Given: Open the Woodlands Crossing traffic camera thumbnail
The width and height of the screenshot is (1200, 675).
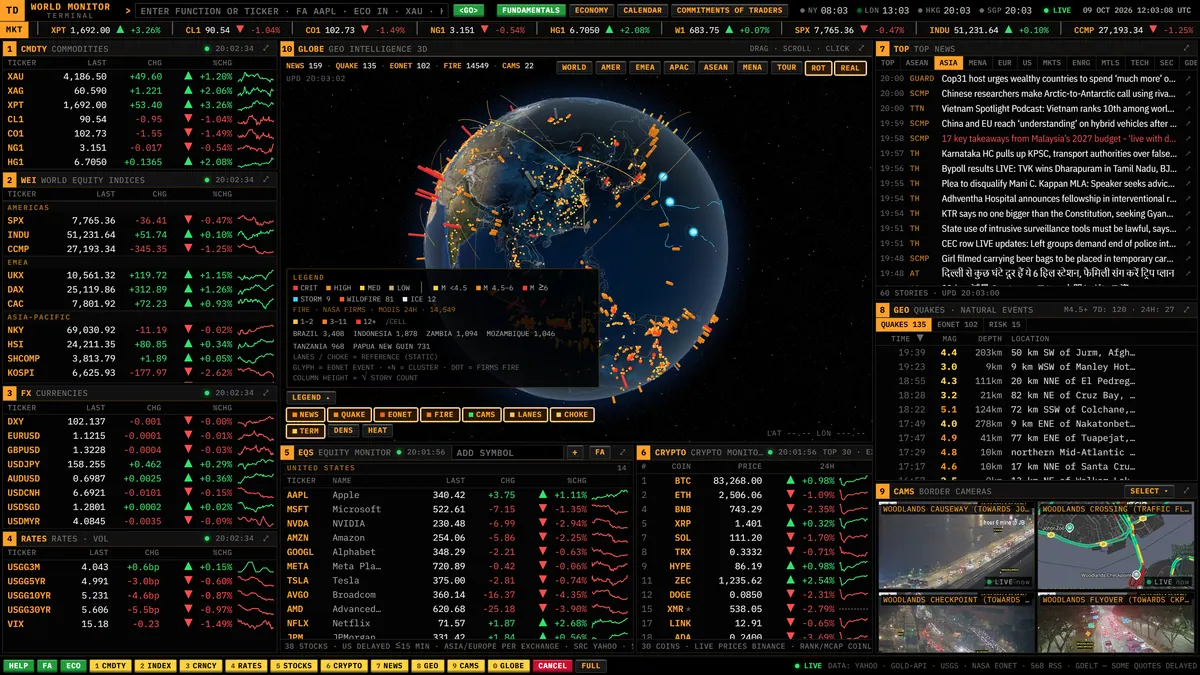Looking at the screenshot, I should point(1116,545).
